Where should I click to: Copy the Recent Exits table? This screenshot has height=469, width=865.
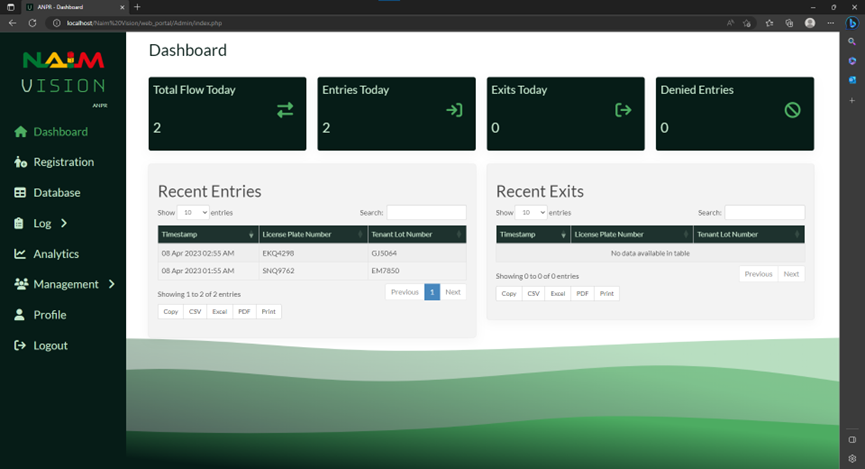509,294
